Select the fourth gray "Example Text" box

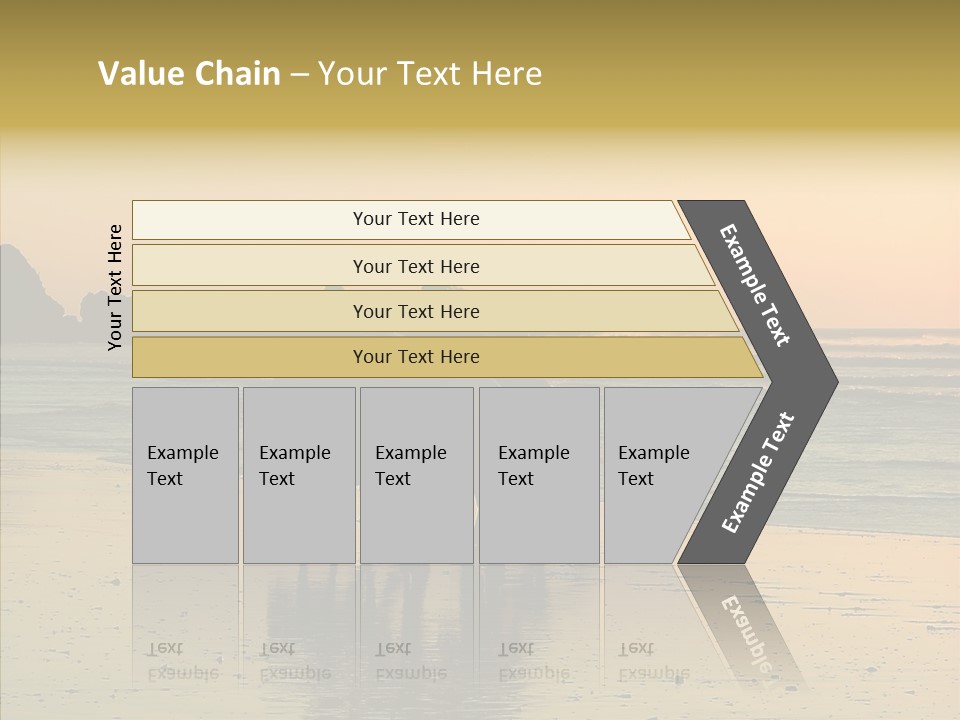pos(538,475)
